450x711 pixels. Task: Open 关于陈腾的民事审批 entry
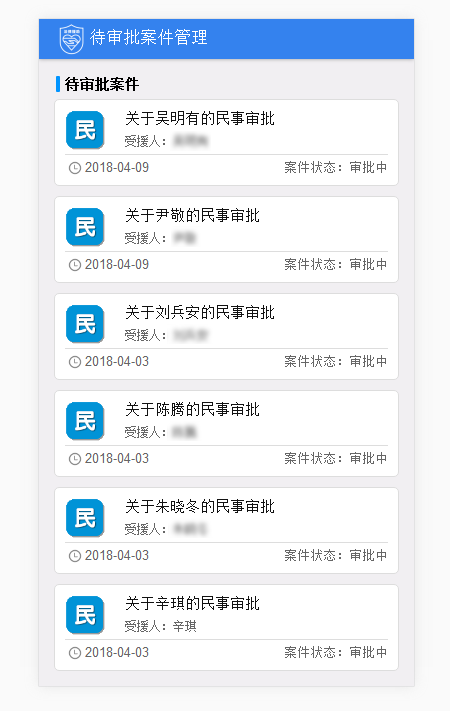[x=192, y=410]
